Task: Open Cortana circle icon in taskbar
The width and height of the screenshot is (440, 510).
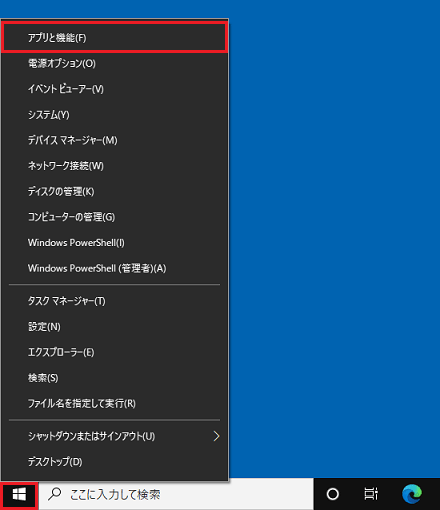Action: (332, 494)
